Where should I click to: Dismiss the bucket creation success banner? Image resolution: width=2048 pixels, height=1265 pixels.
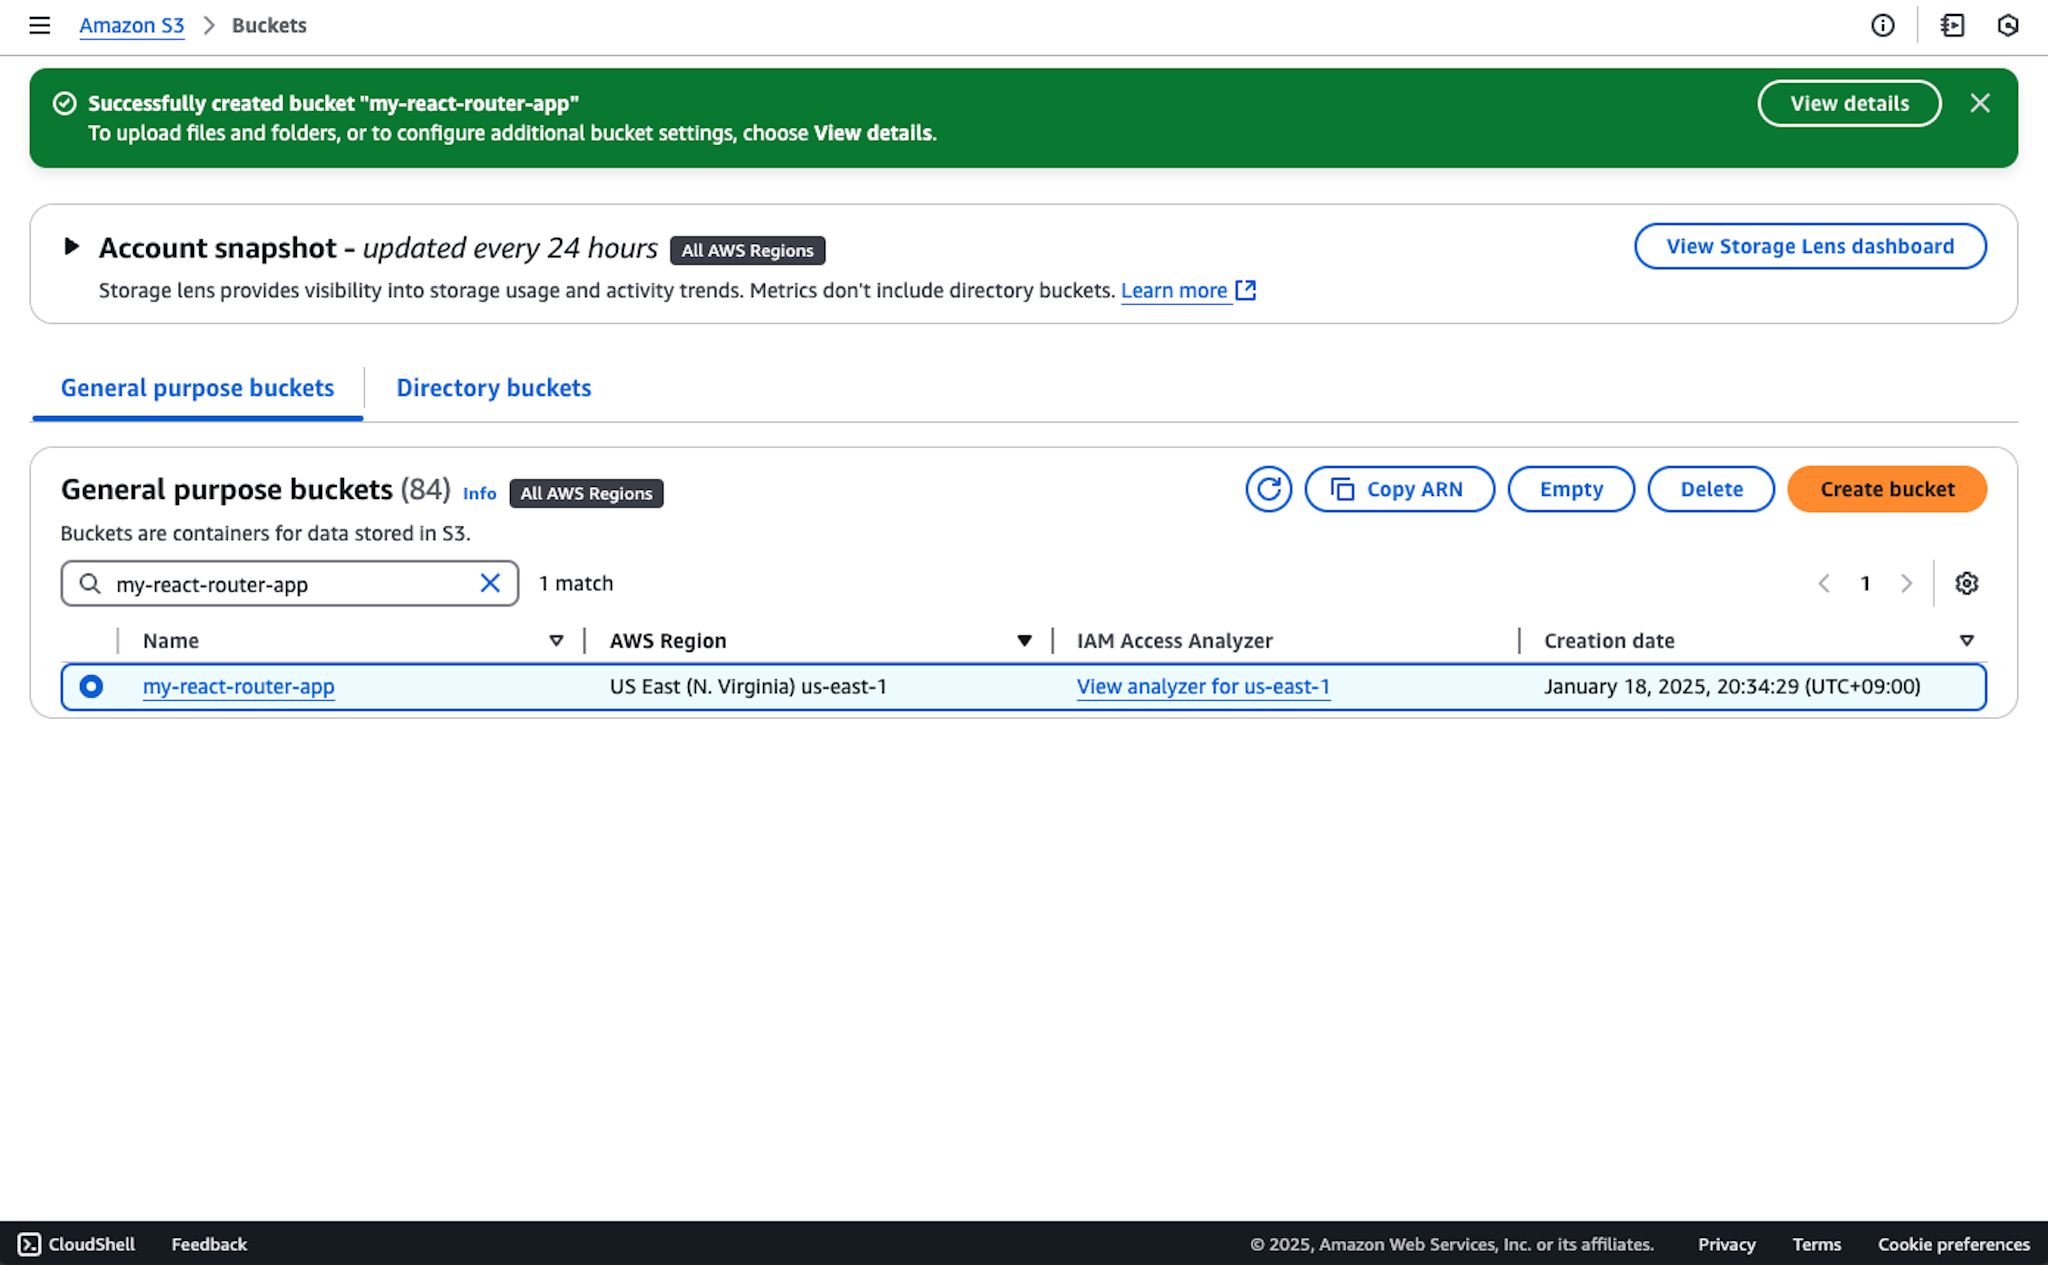pyautogui.click(x=1981, y=103)
